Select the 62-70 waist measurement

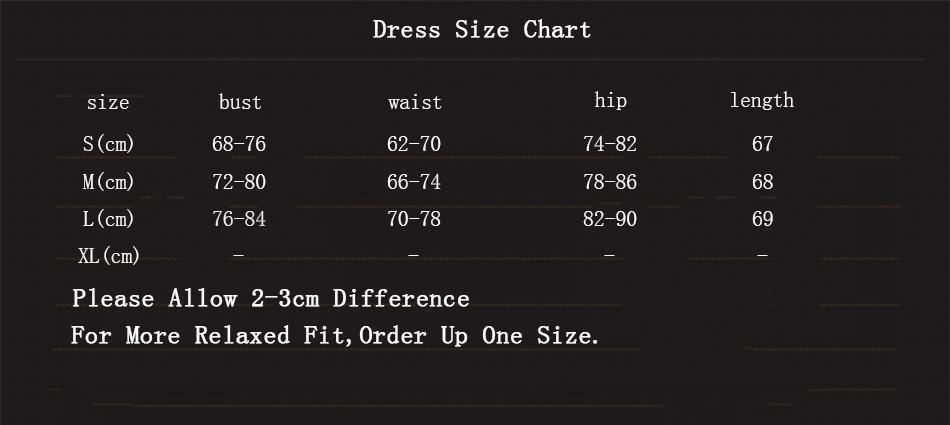click(414, 144)
